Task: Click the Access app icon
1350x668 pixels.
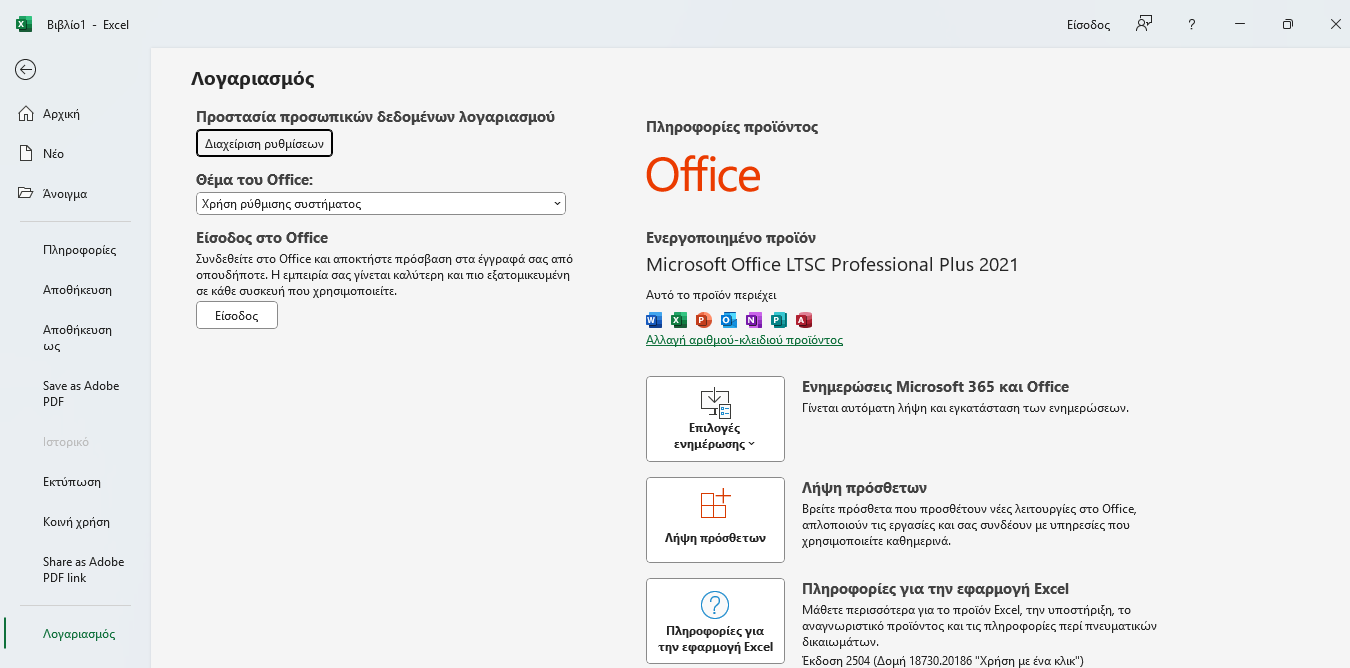Action: tap(804, 320)
